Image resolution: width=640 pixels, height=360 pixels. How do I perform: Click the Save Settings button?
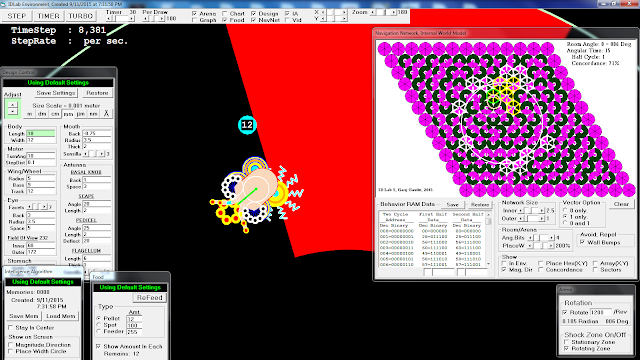click(x=56, y=93)
